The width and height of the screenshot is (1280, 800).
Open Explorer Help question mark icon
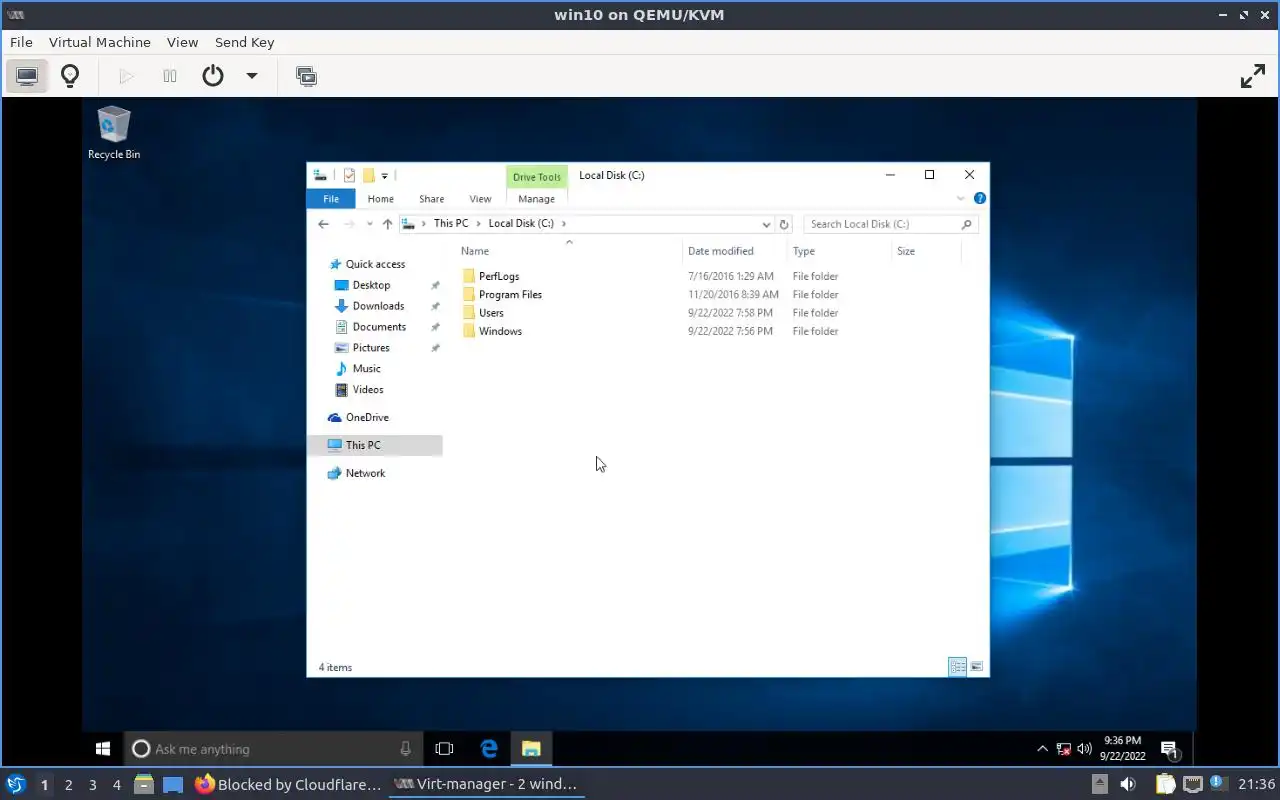[980, 199]
